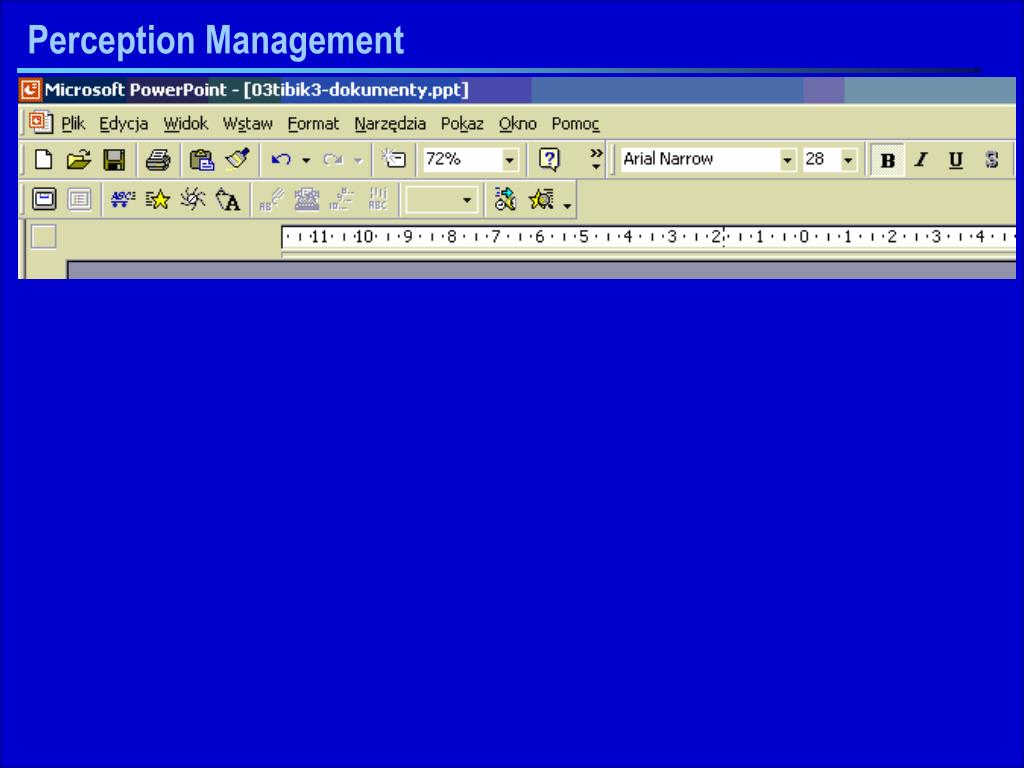This screenshot has width=1024, height=768.
Task: Open the Plik menu
Action: tap(73, 123)
